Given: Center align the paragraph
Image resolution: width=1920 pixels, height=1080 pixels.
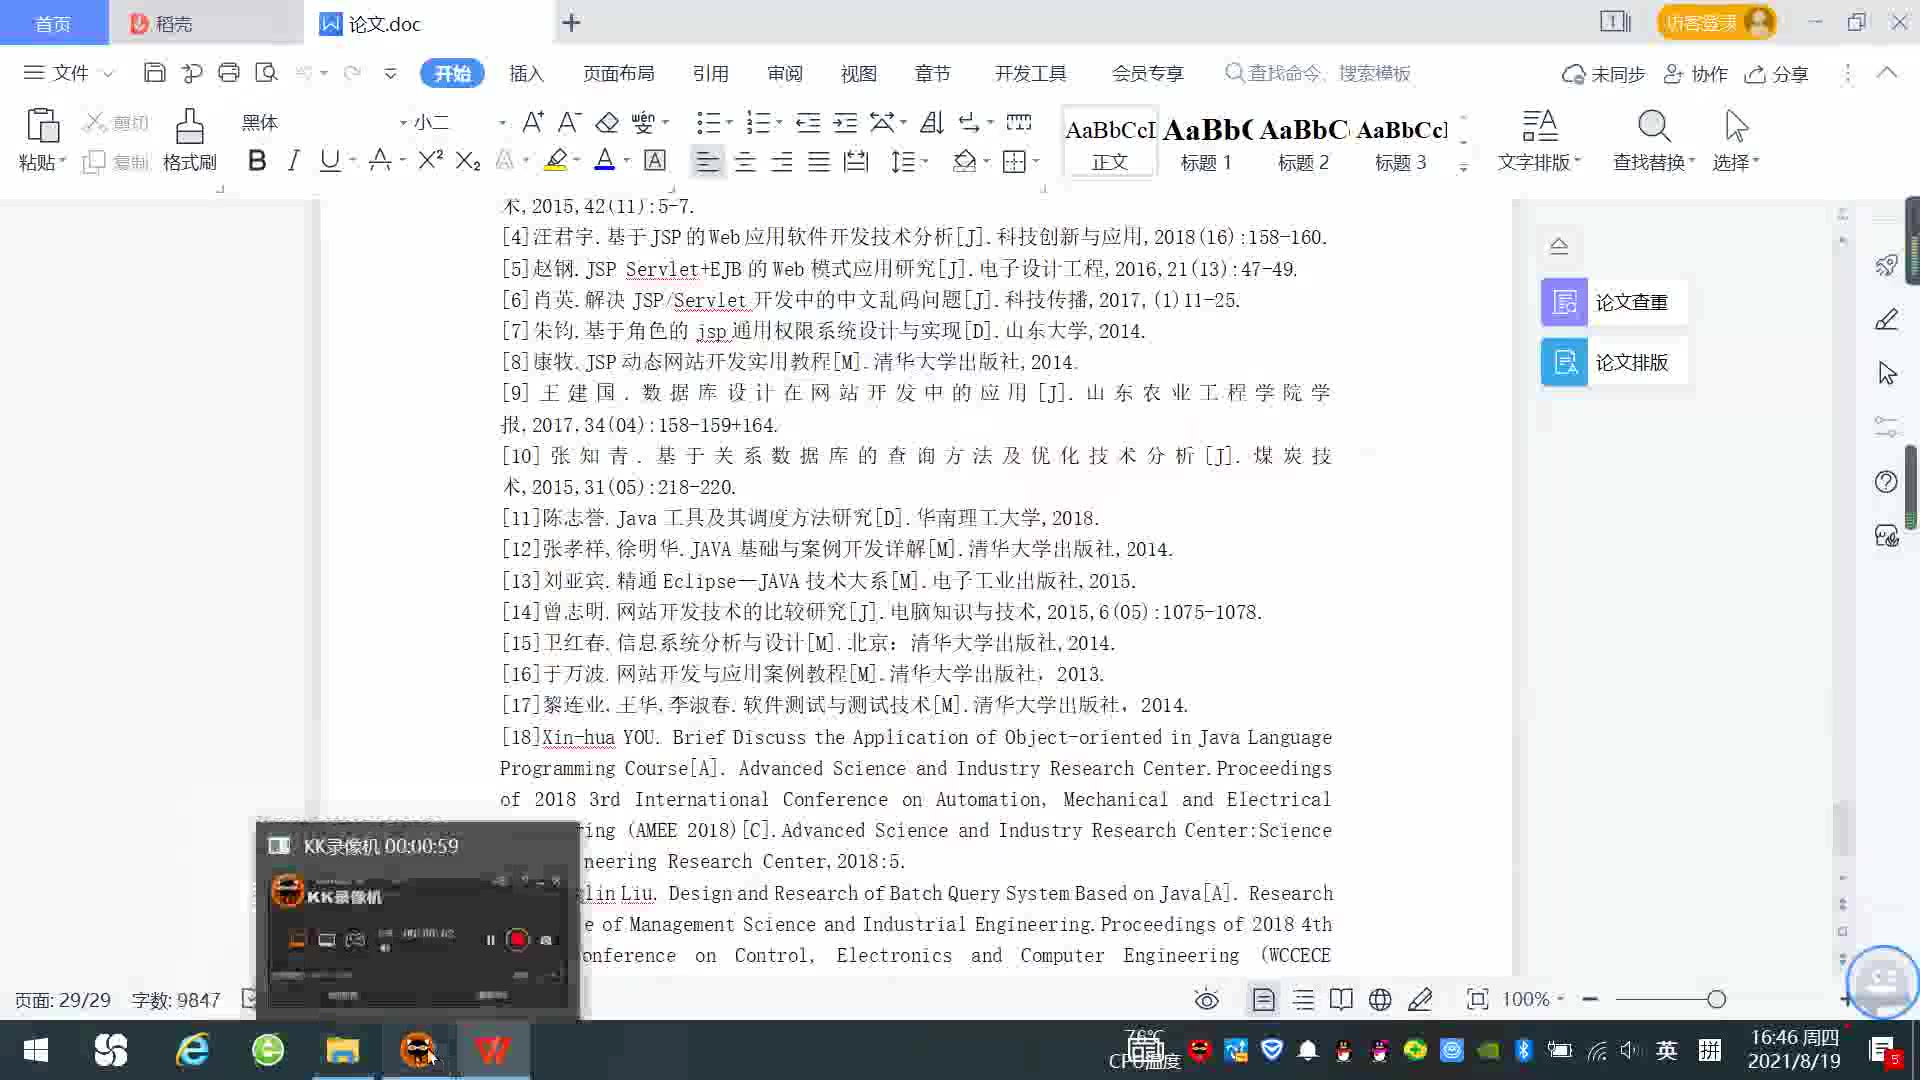Looking at the screenshot, I should coord(745,162).
